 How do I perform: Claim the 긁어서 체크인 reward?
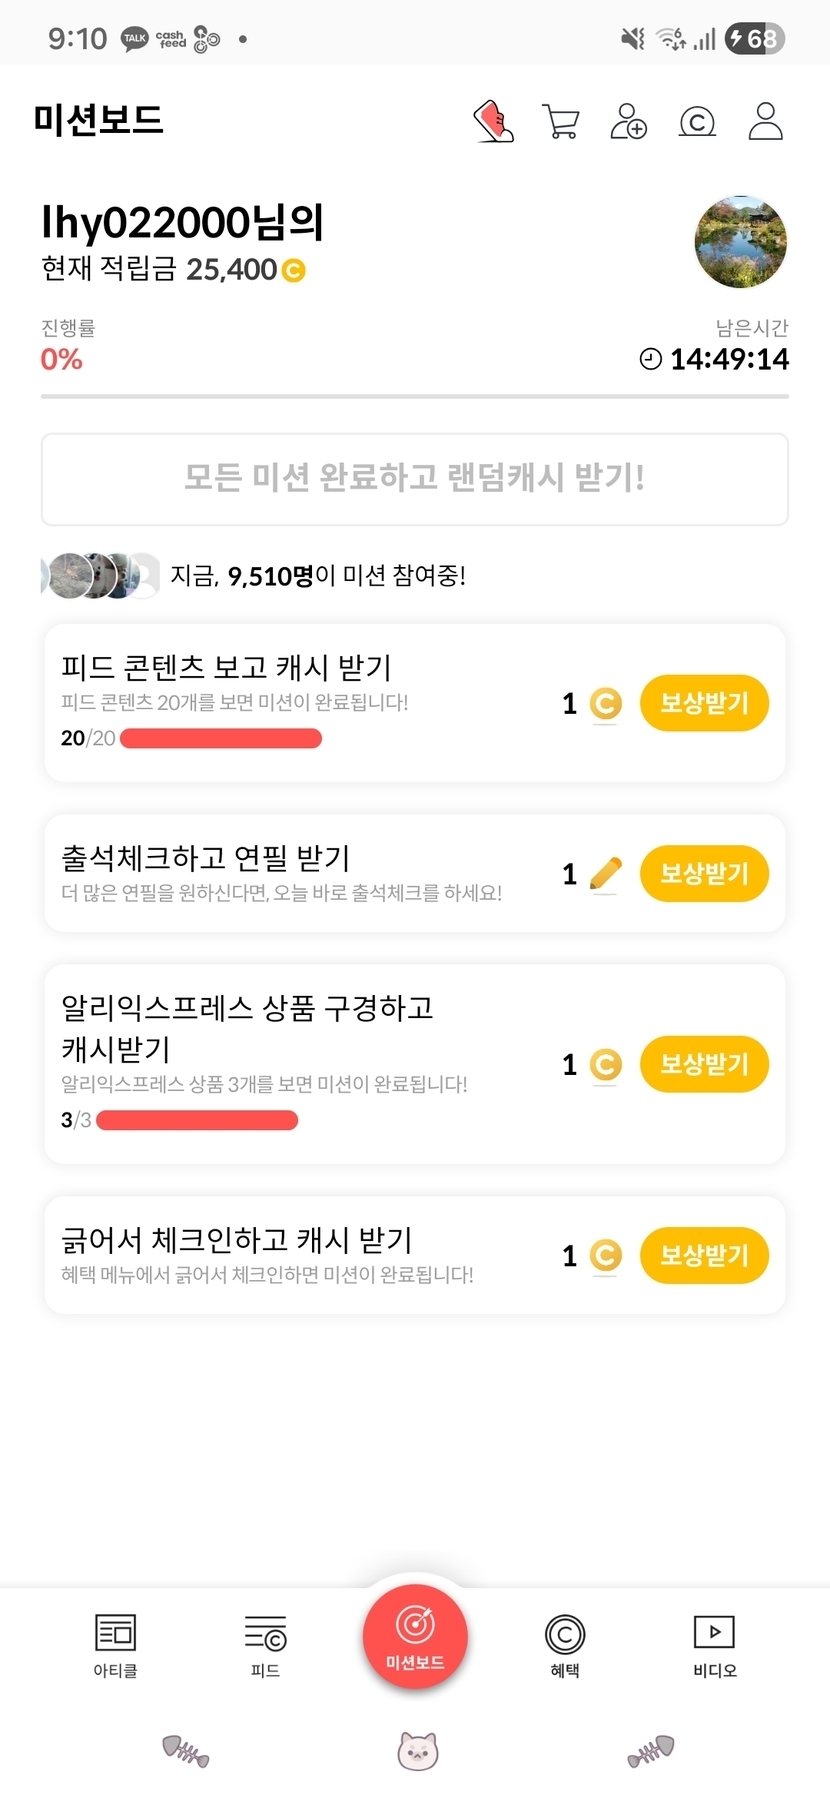pos(704,1255)
